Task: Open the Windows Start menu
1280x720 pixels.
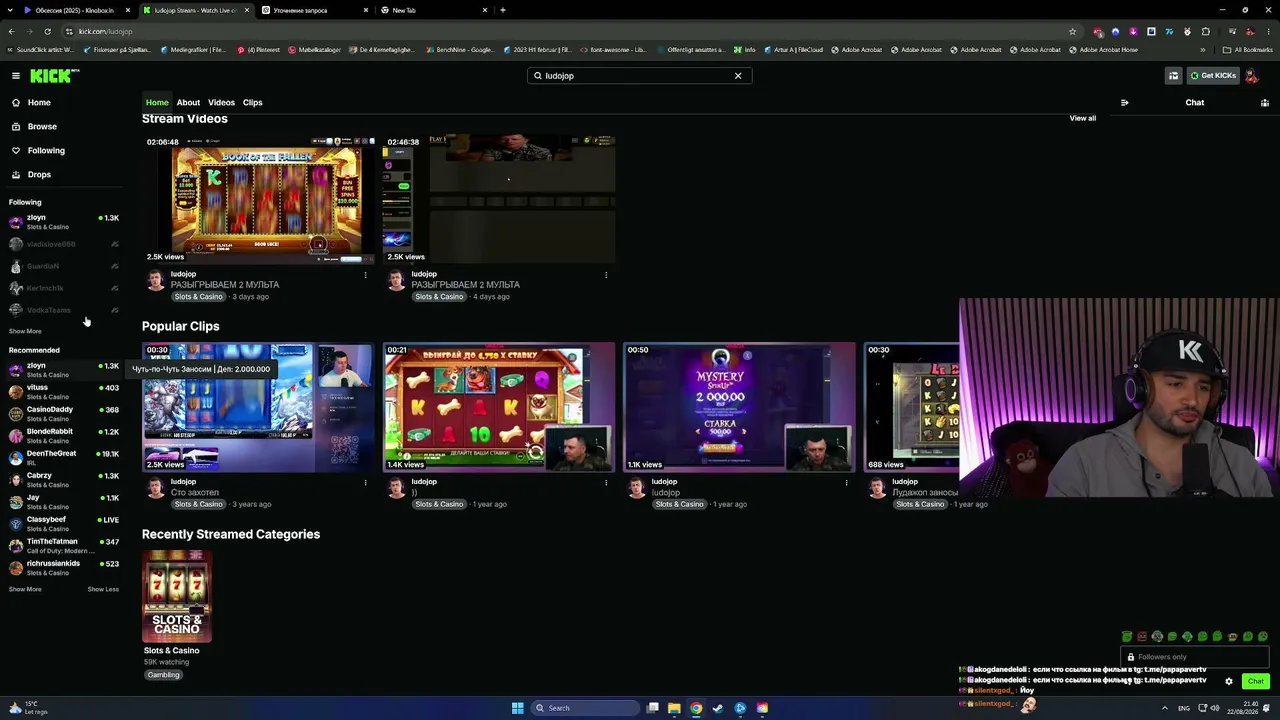Action: (518, 708)
